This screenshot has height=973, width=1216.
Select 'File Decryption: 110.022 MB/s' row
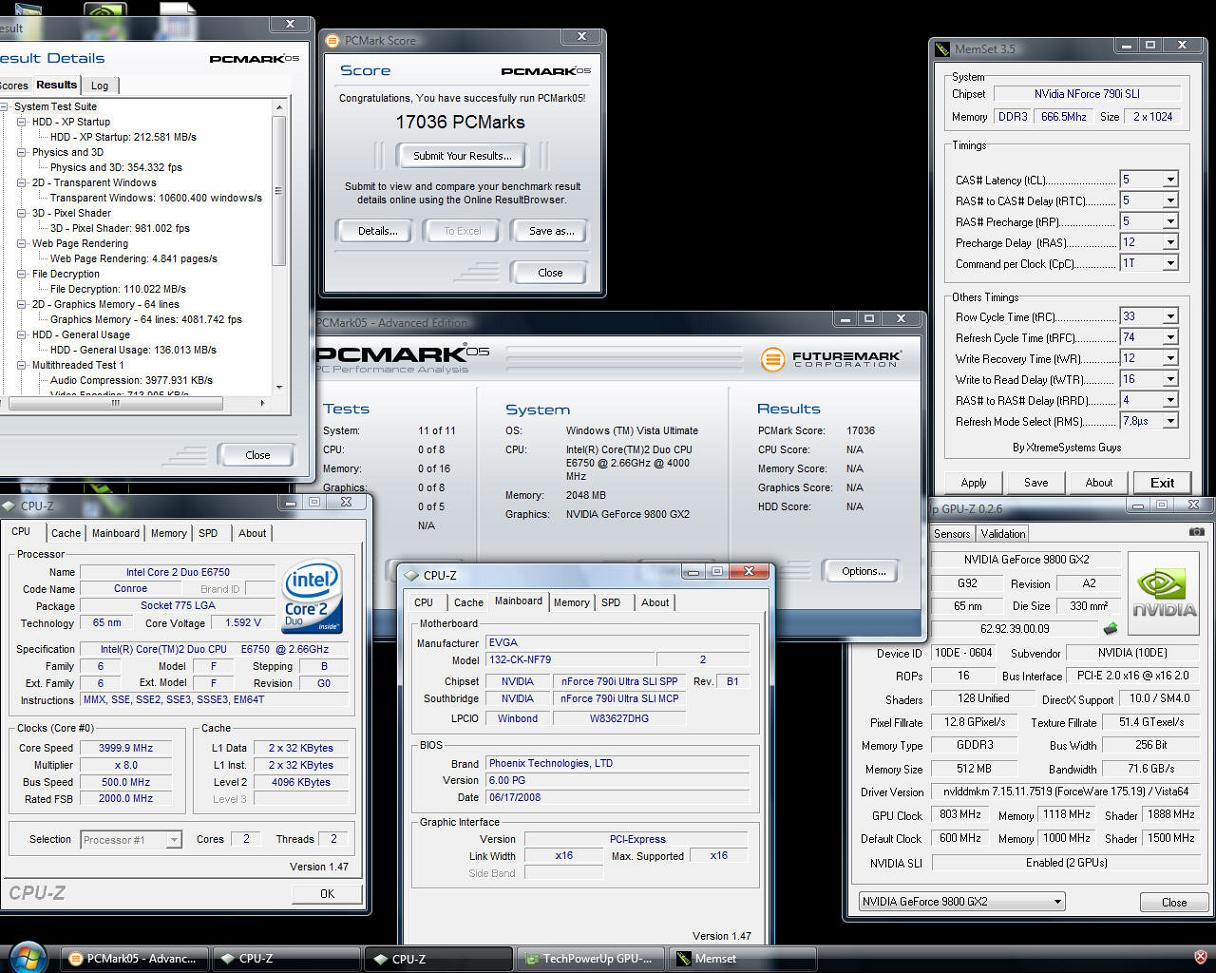pos(118,289)
